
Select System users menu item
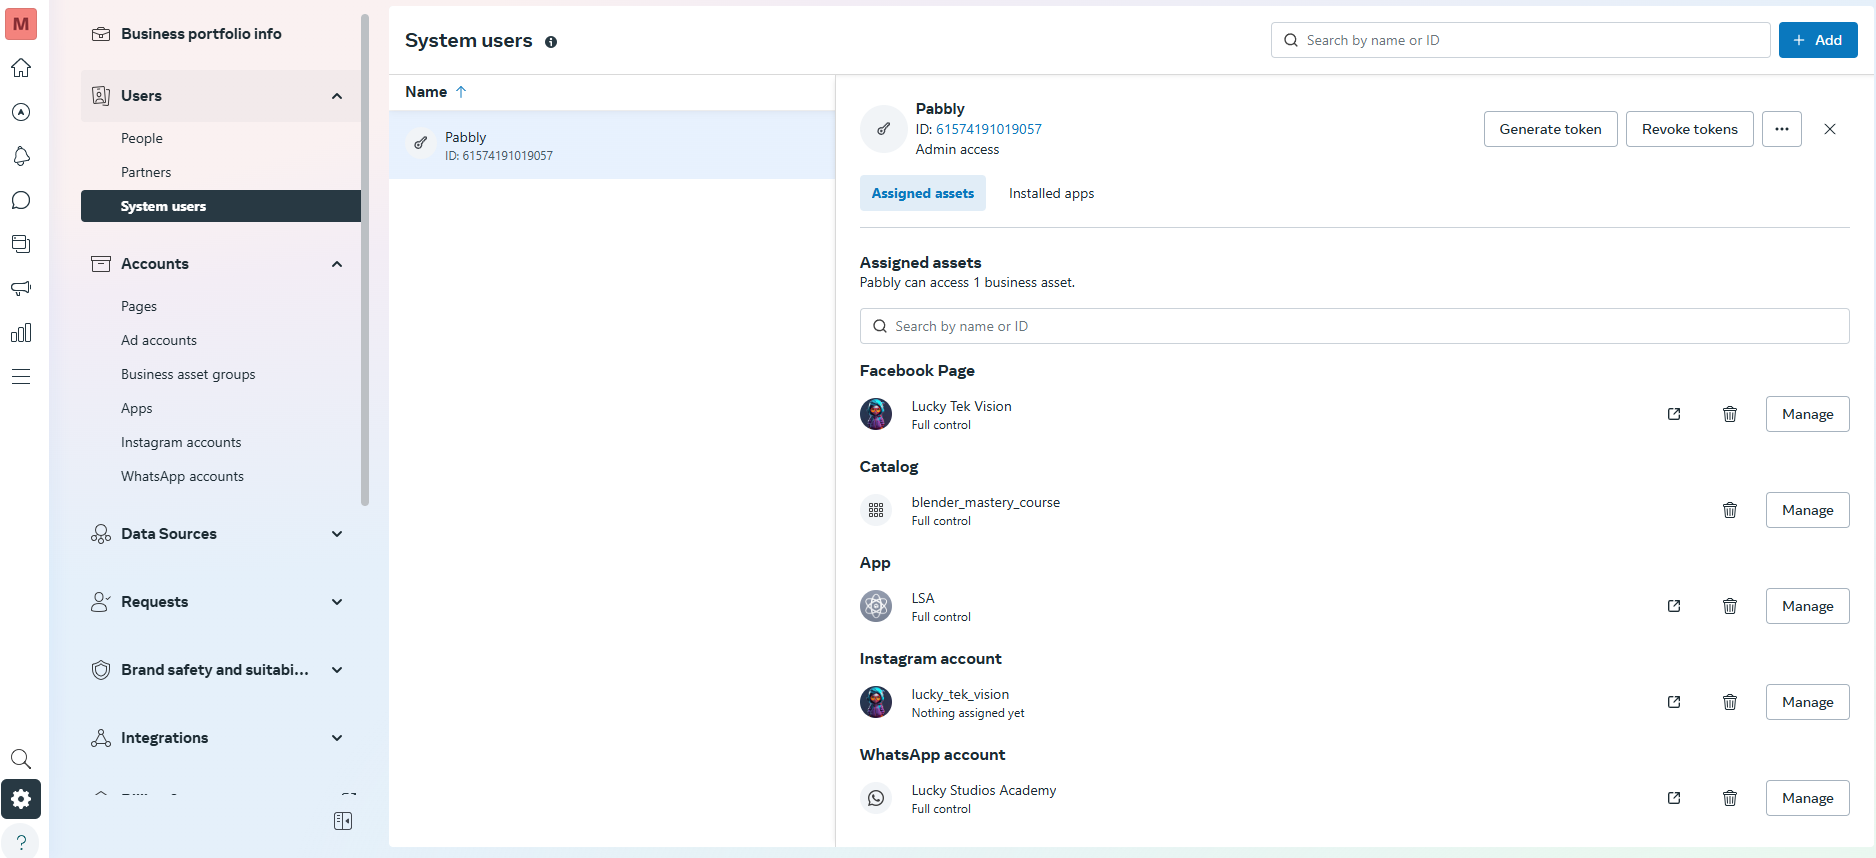click(x=221, y=206)
